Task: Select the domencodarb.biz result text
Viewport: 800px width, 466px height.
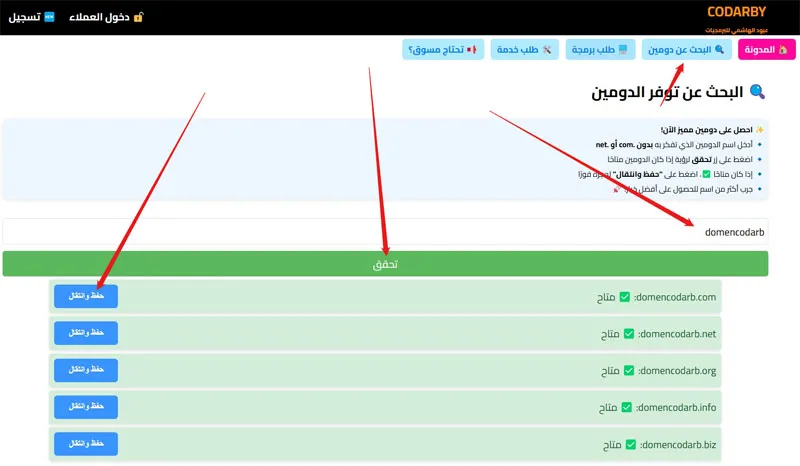Action: [x=678, y=445]
